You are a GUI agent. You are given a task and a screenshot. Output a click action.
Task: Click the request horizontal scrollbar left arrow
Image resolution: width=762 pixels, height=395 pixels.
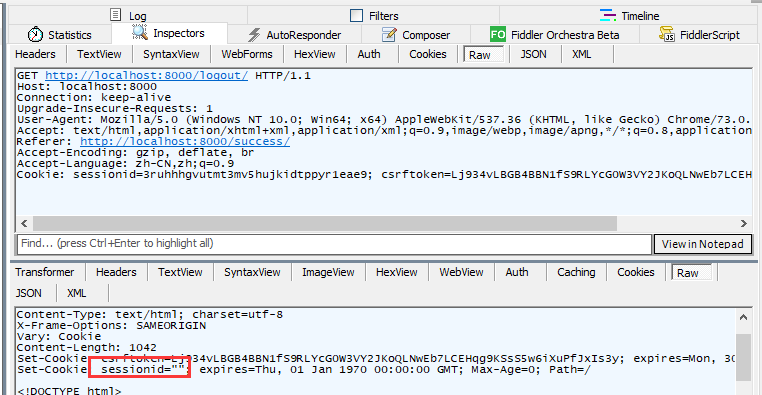tap(24, 223)
